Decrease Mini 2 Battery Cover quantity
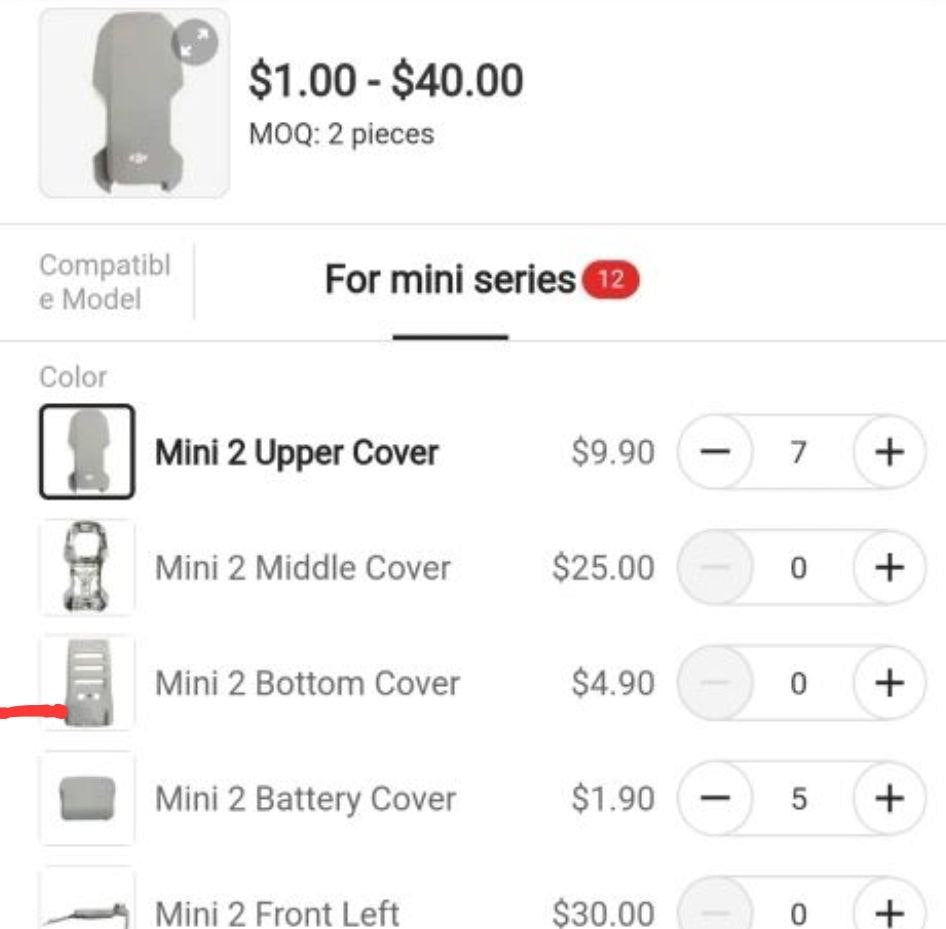This screenshot has height=929, width=946. 716,799
